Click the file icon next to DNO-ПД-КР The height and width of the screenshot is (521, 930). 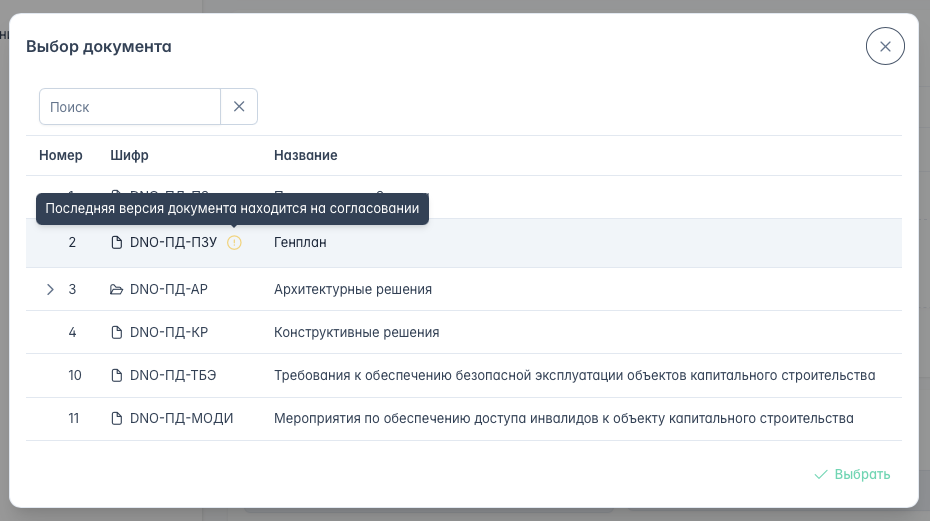click(x=117, y=333)
